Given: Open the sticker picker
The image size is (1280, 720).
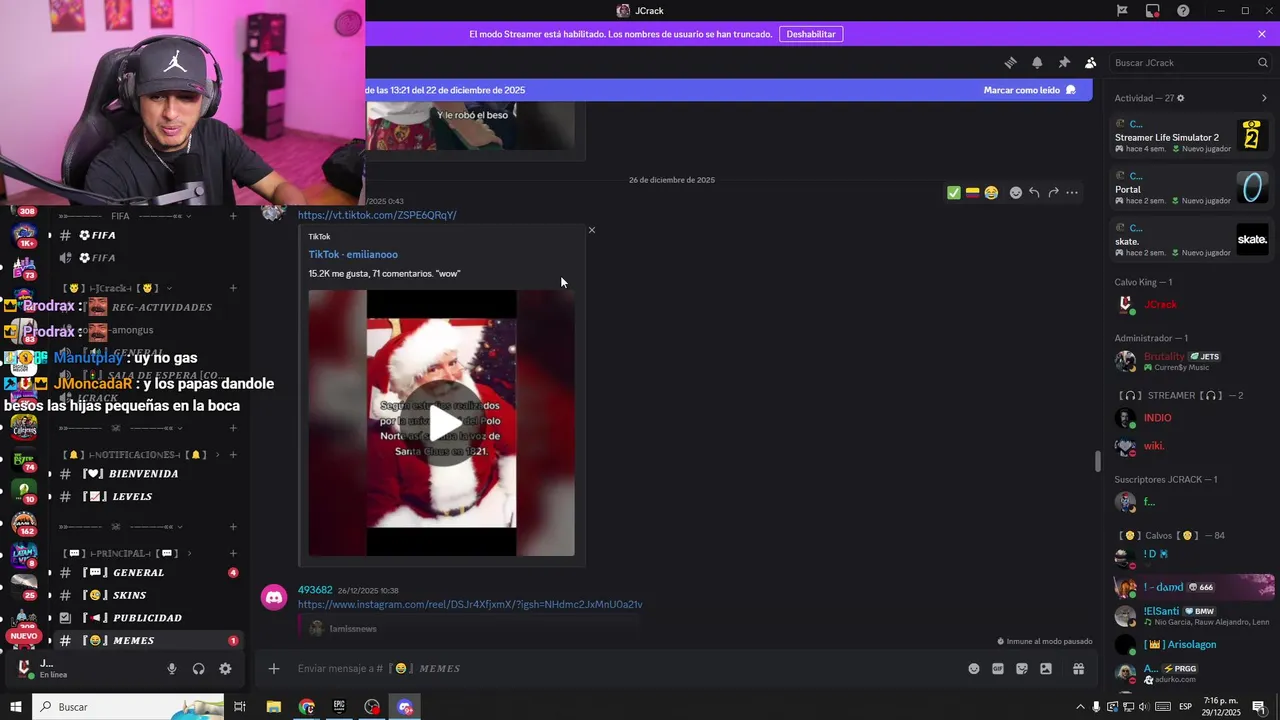Looking at the screenshot, I should click(1022, 669).
